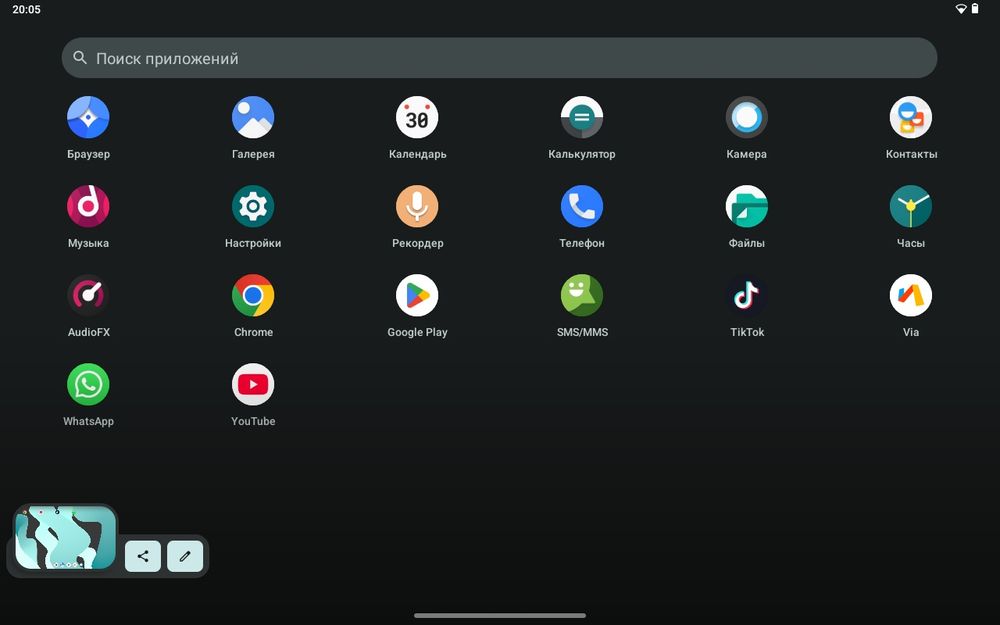
Task: Open Настройки settings app
Action: 253,206
